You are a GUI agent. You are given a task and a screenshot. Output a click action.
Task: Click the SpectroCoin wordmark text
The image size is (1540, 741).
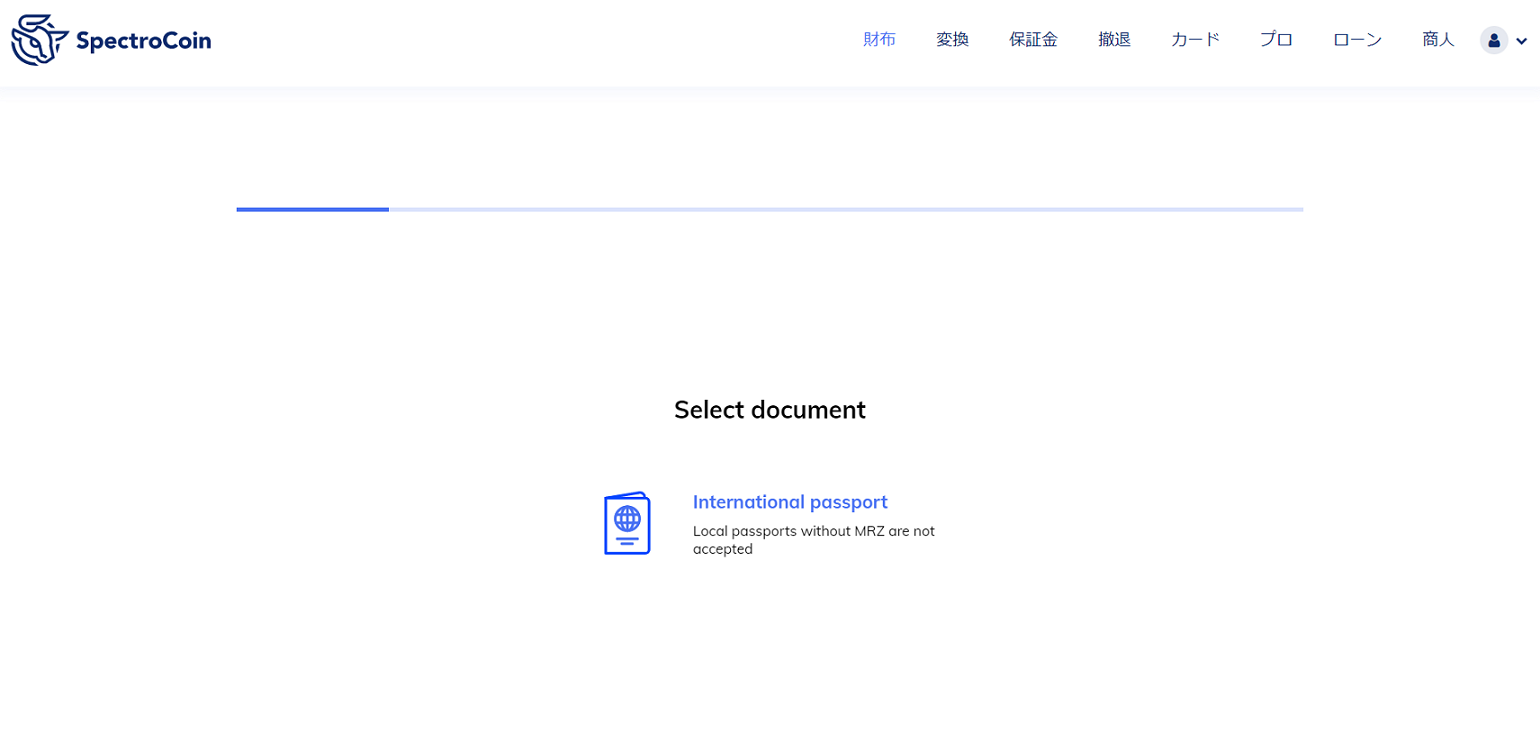pyautogui.click(x=143, y=41)
